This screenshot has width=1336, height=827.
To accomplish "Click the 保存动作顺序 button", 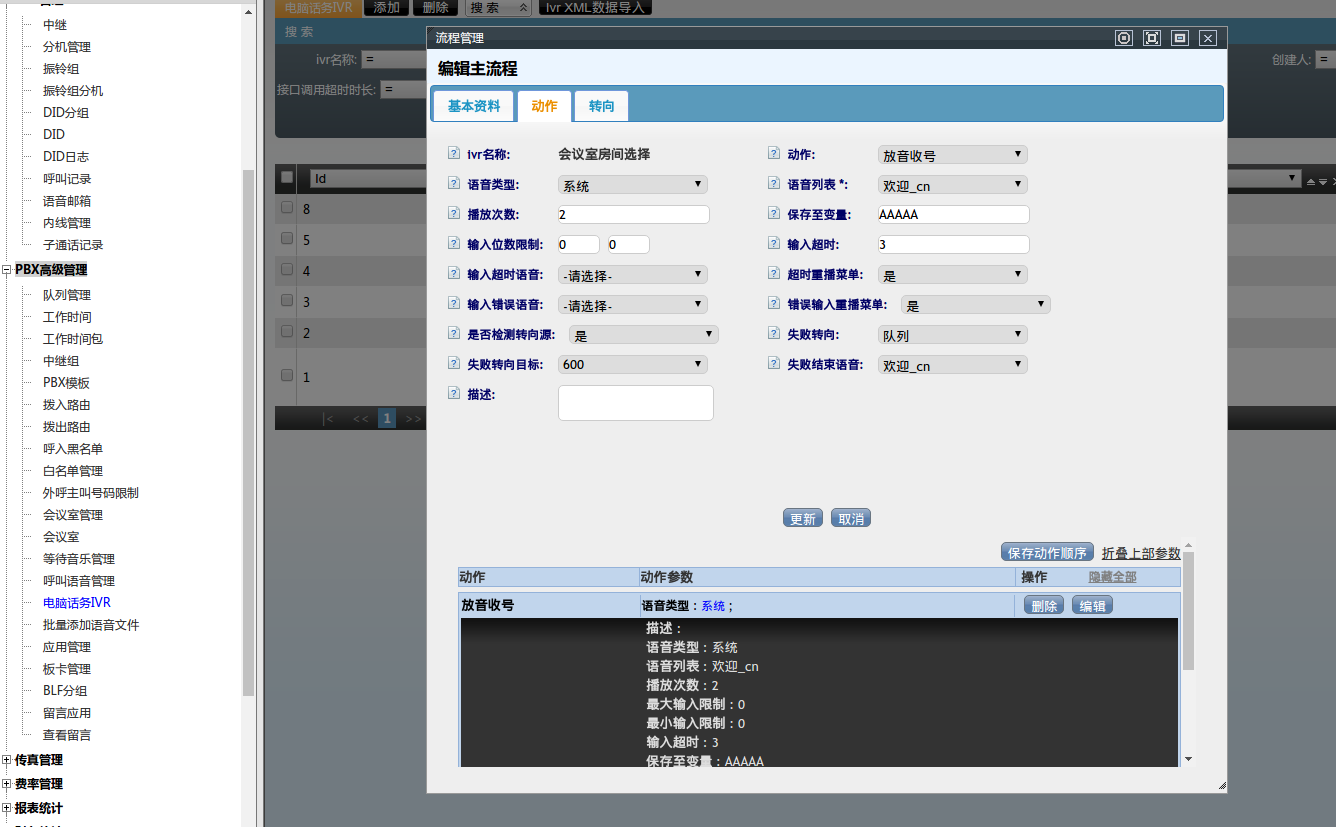I will click(x=1046, y=553).
